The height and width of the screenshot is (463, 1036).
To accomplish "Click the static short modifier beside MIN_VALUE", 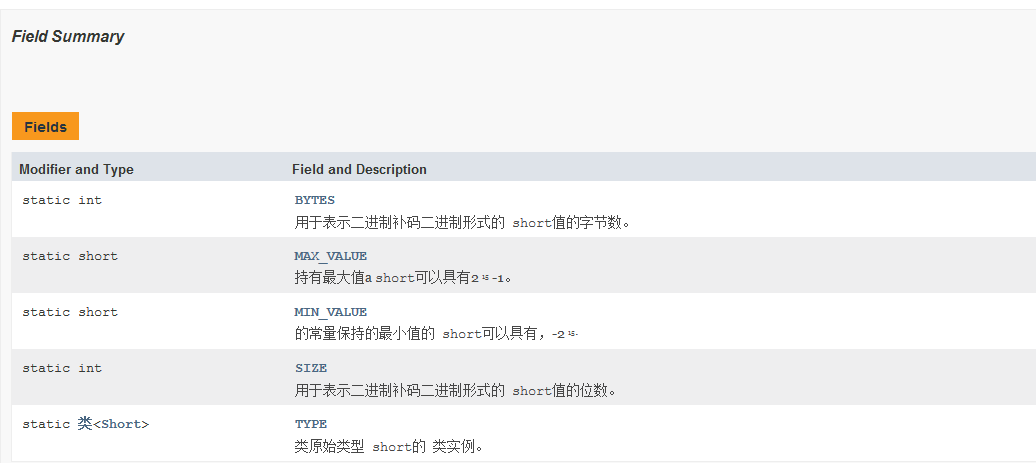I will coord(70,312).
